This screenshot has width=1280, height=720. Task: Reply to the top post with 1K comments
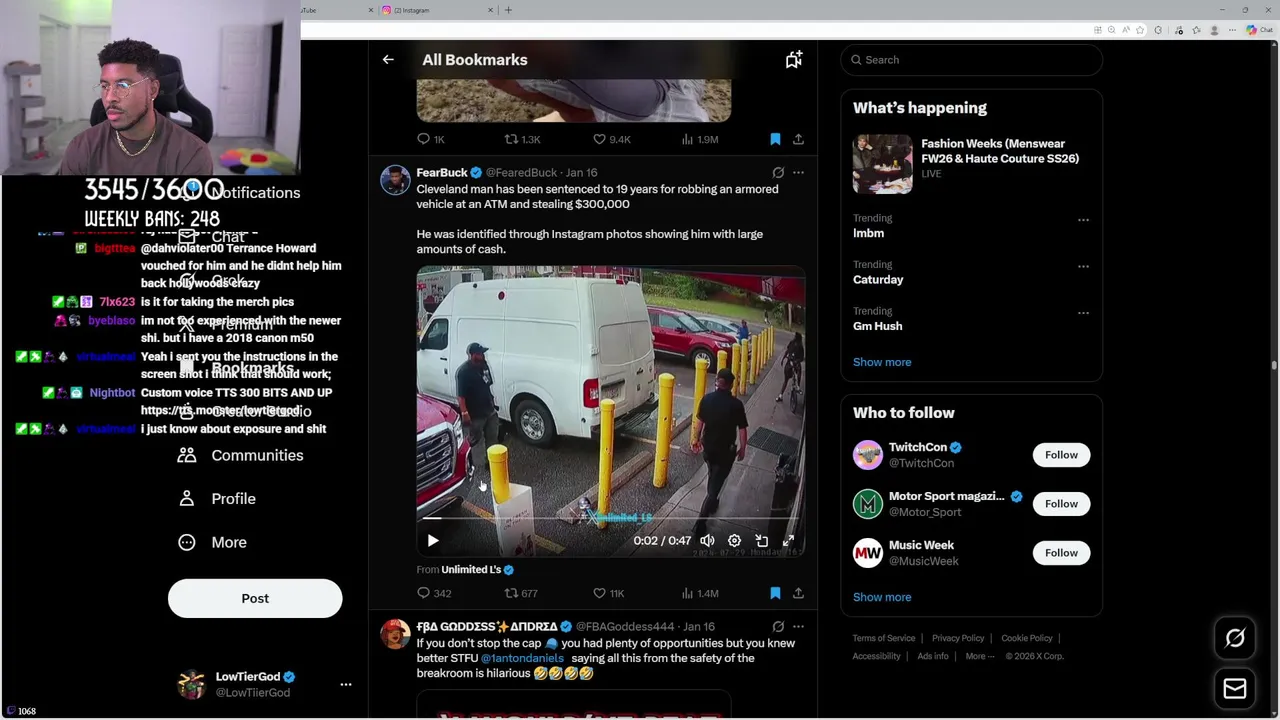(x=431, y=139)
